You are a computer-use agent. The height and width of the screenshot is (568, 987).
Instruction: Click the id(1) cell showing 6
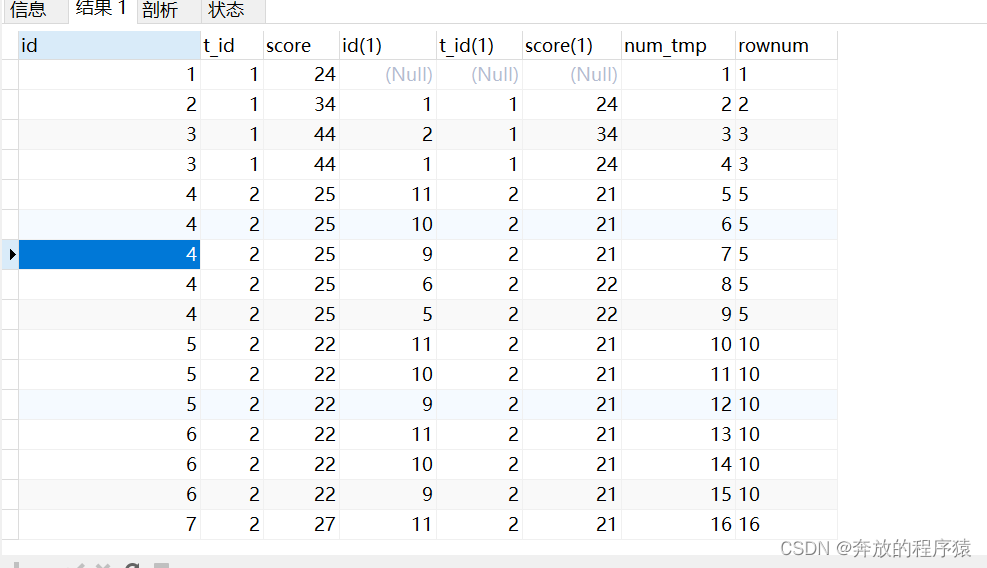387,285
